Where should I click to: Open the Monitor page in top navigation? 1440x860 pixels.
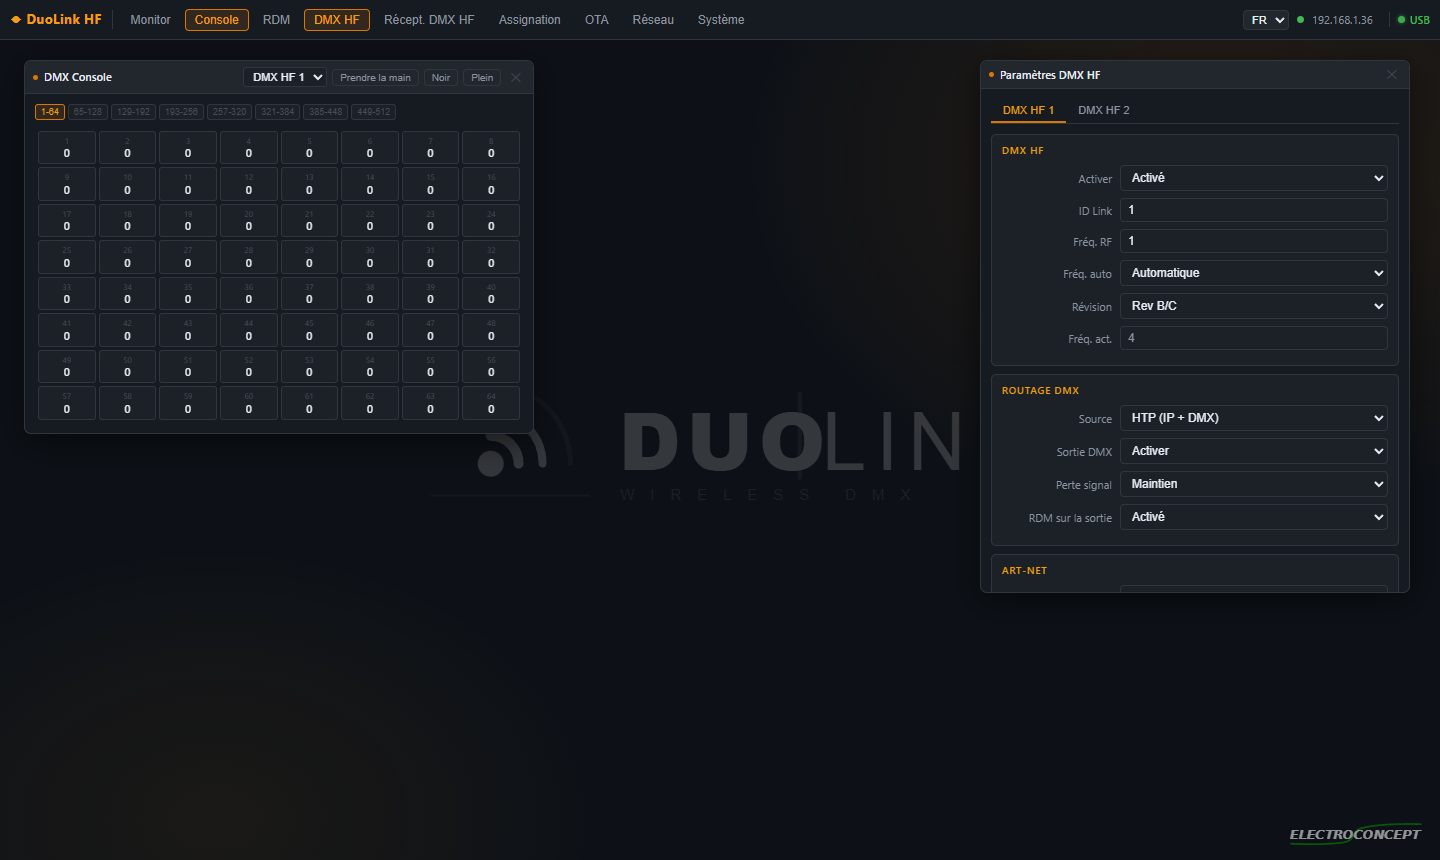pos(150,20)
